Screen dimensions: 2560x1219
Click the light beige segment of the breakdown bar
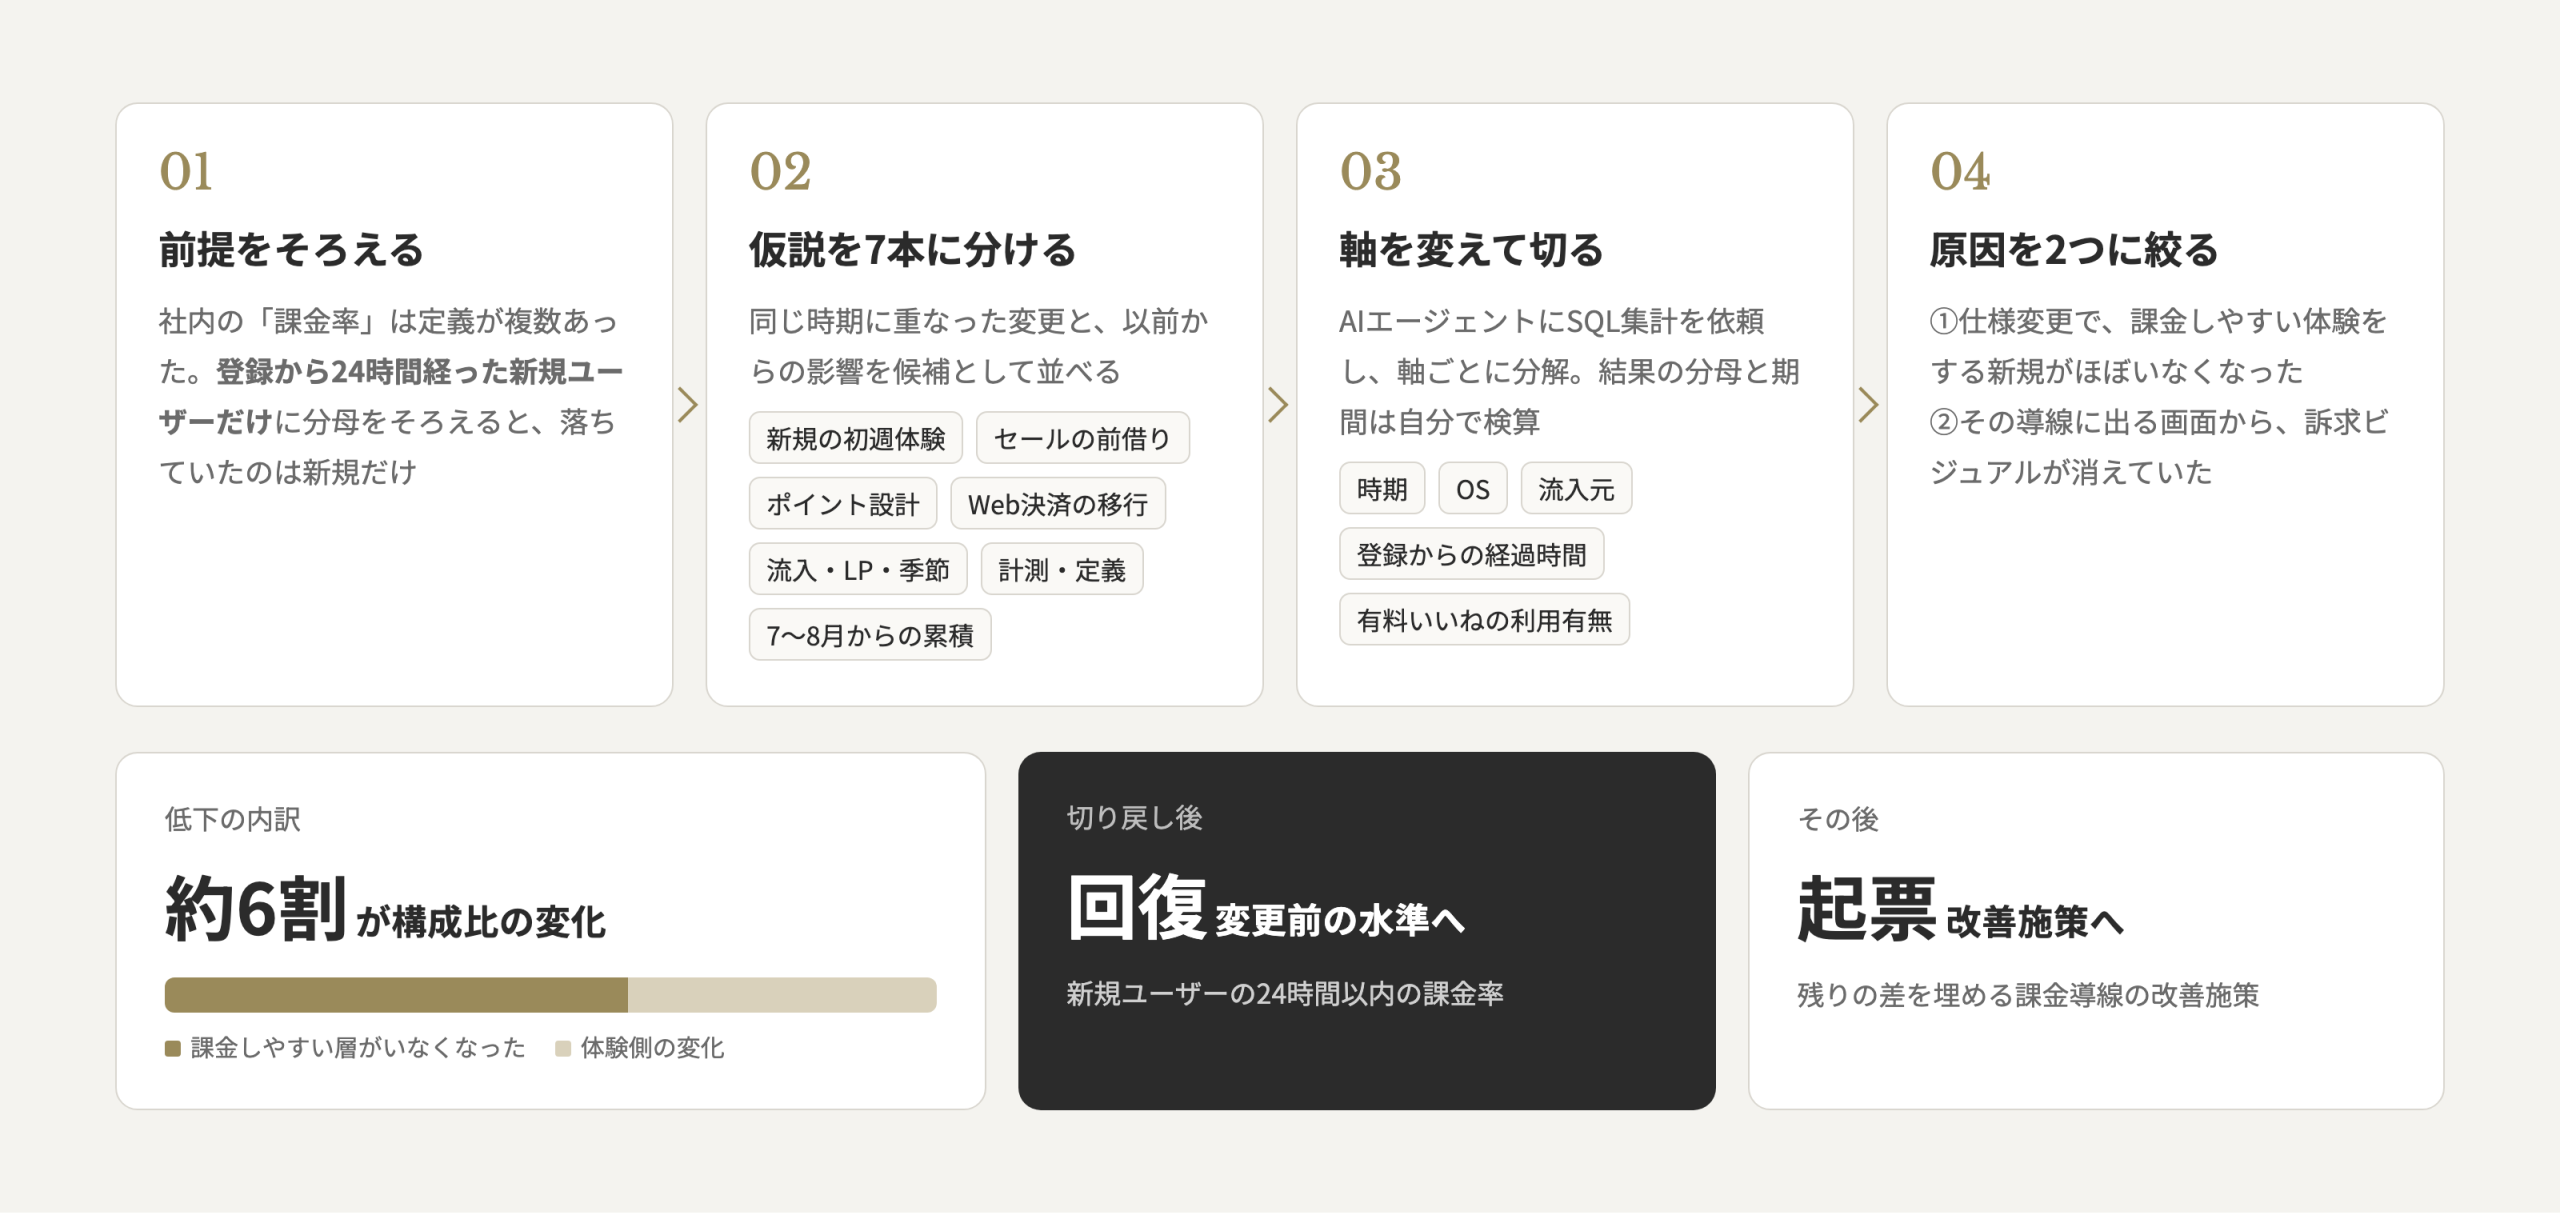[x=782, y=995]
